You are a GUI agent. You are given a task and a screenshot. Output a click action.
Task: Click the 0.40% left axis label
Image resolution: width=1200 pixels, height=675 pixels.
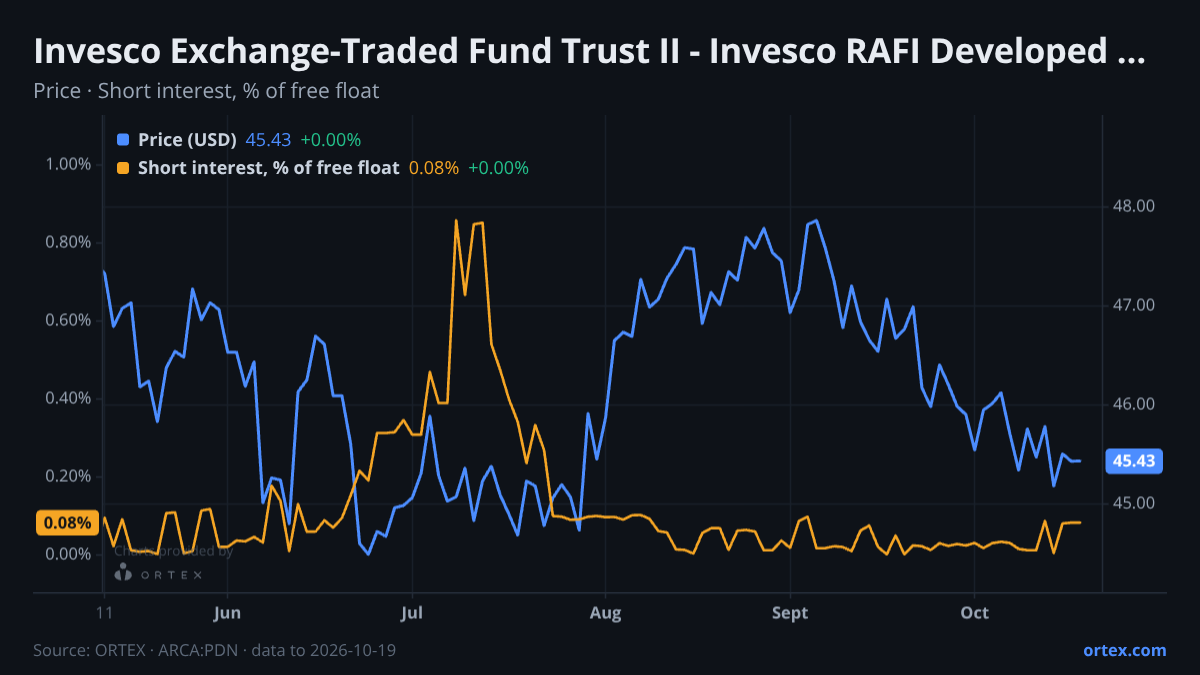coord(69,398)
